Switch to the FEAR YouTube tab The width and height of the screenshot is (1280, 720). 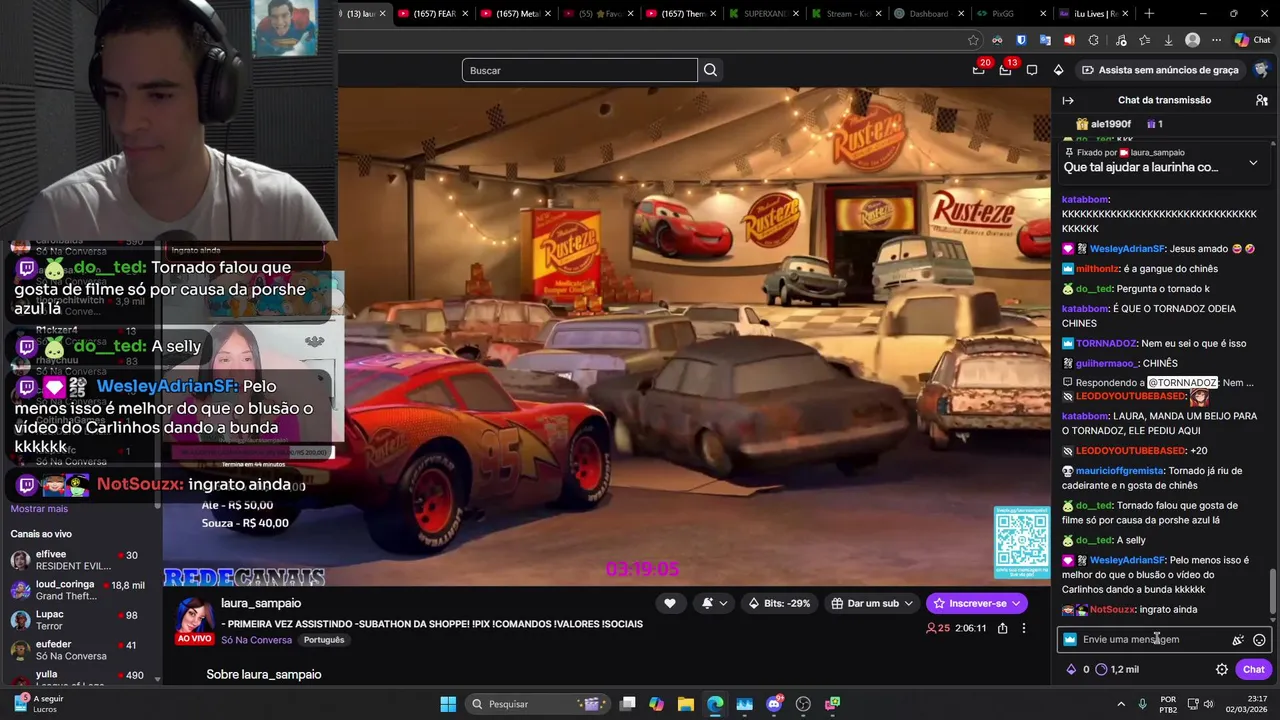[x=432, y=13]
